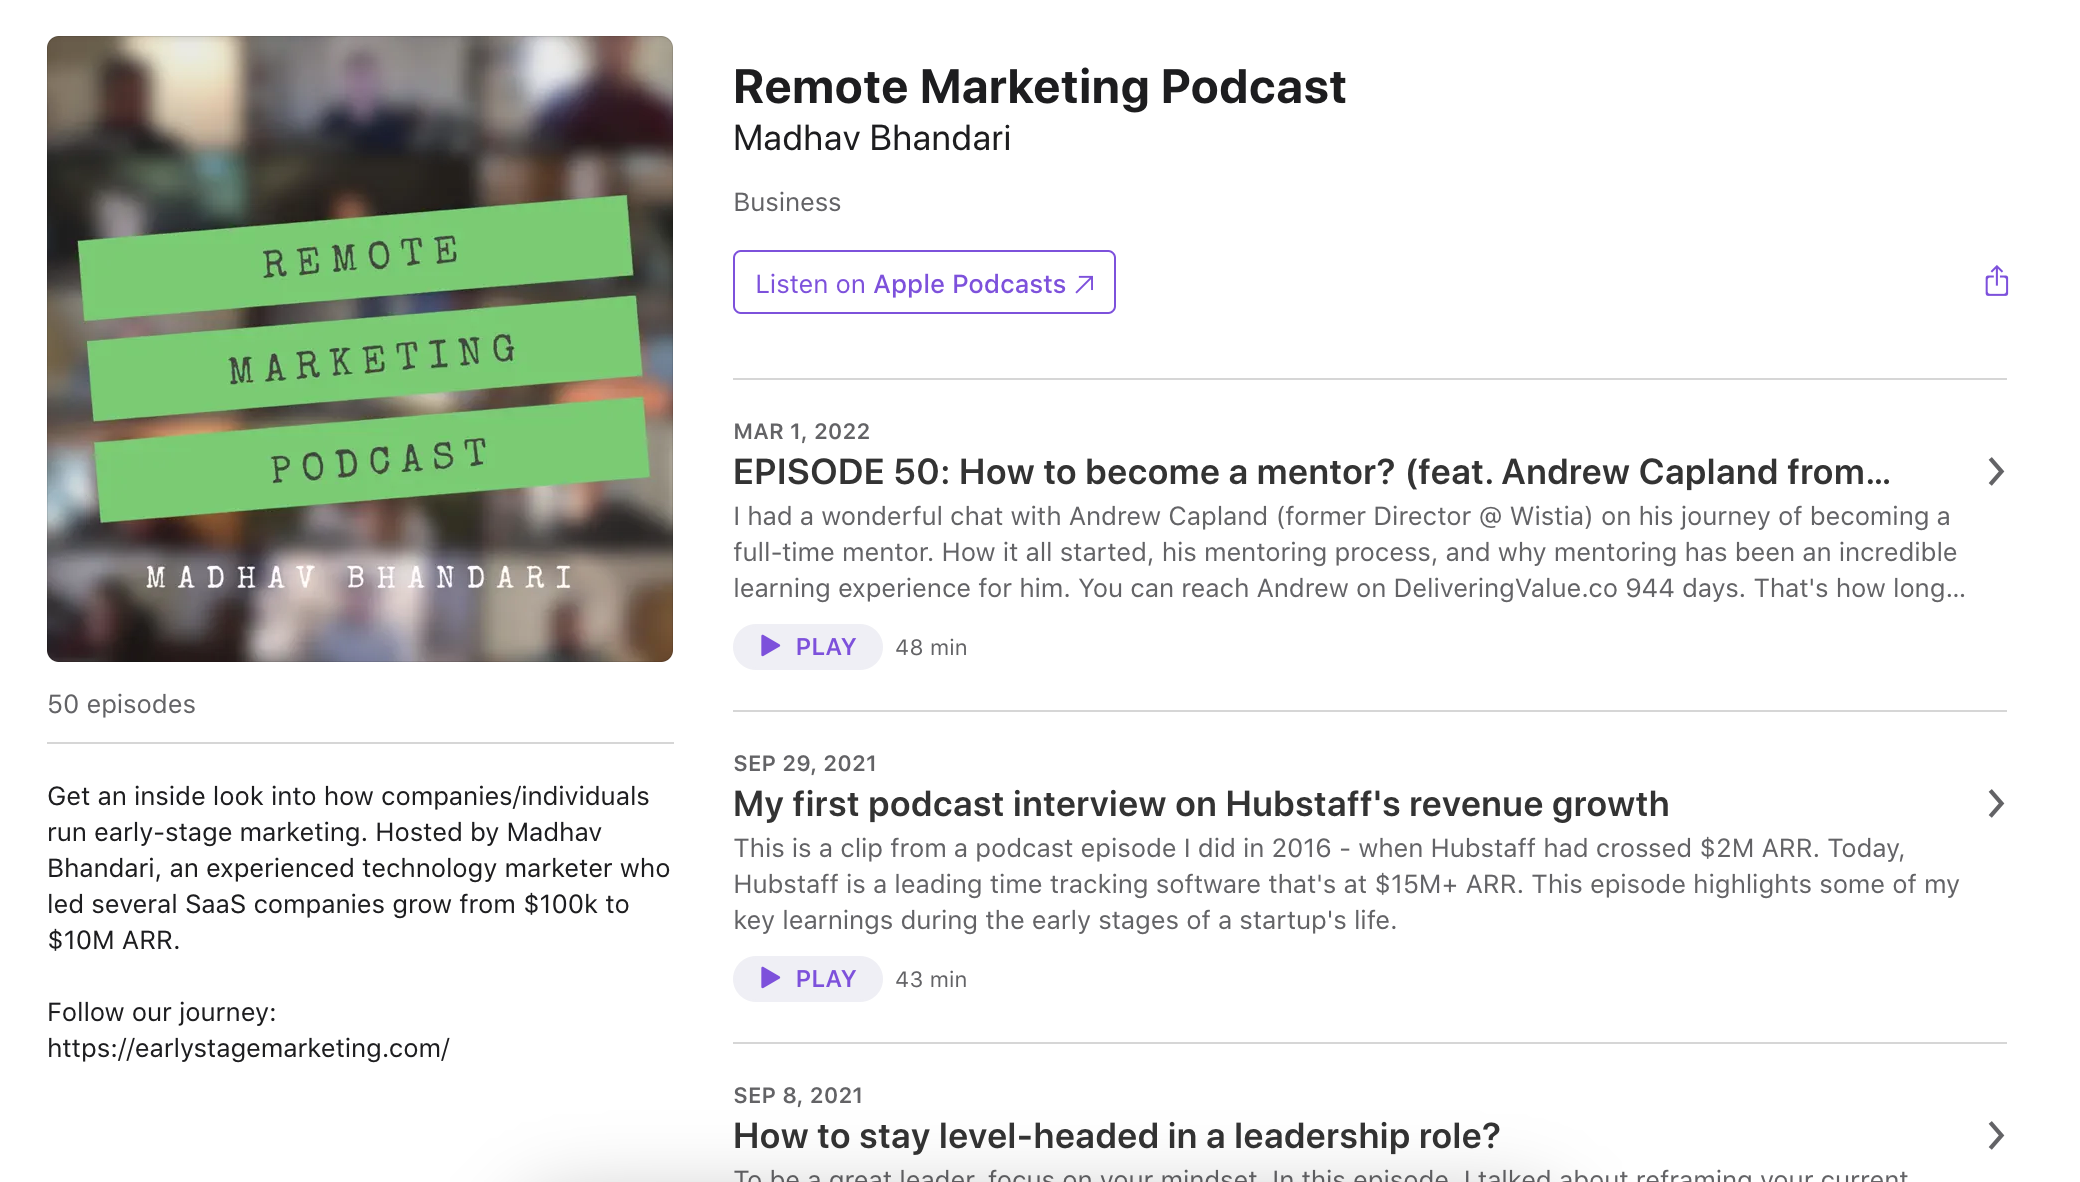2080x1182 pixels.
Task: Click the 'Follow our journey:' text
Action: coord(161,1012)
